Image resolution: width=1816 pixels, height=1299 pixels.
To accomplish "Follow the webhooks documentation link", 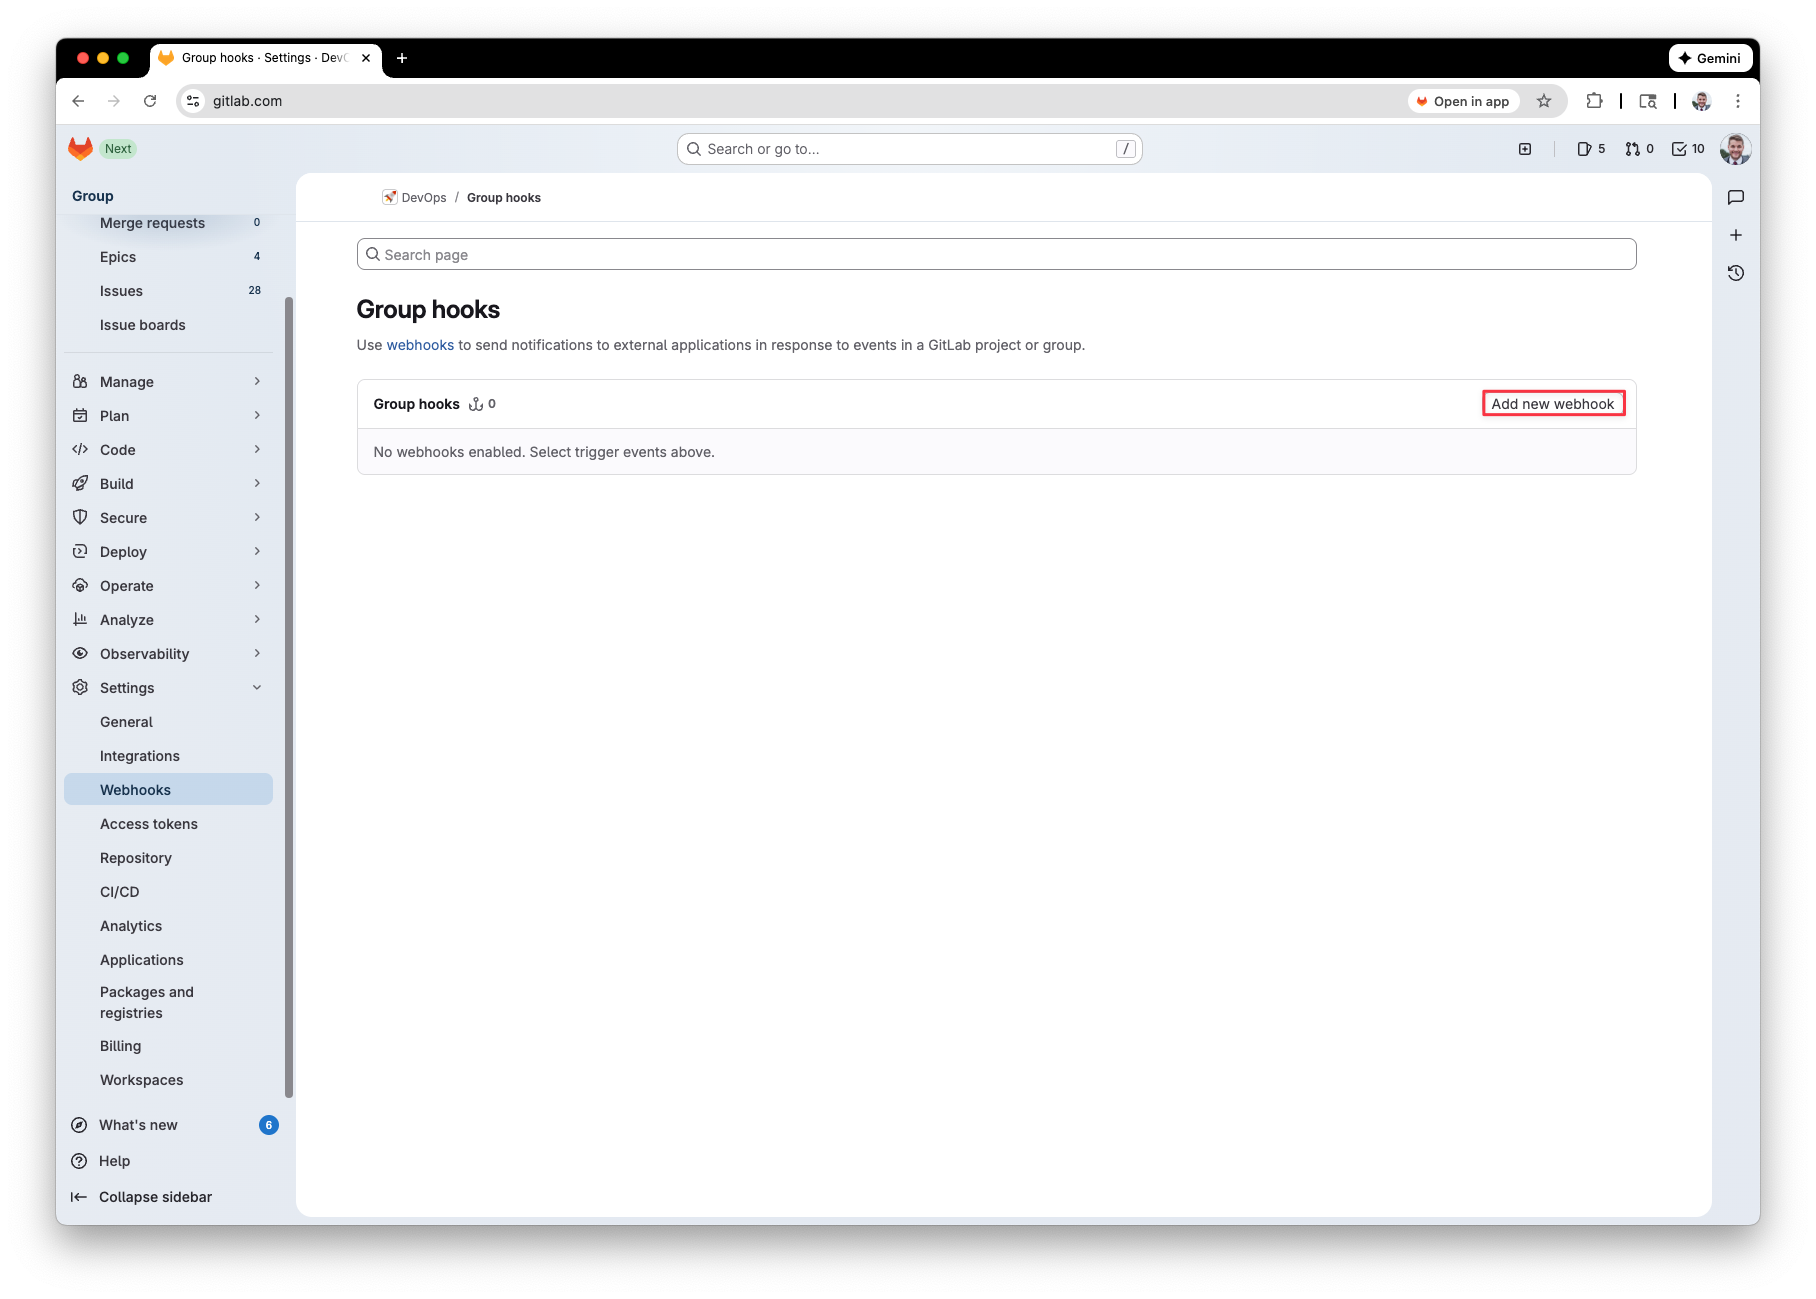I will (x=420, y=345).
